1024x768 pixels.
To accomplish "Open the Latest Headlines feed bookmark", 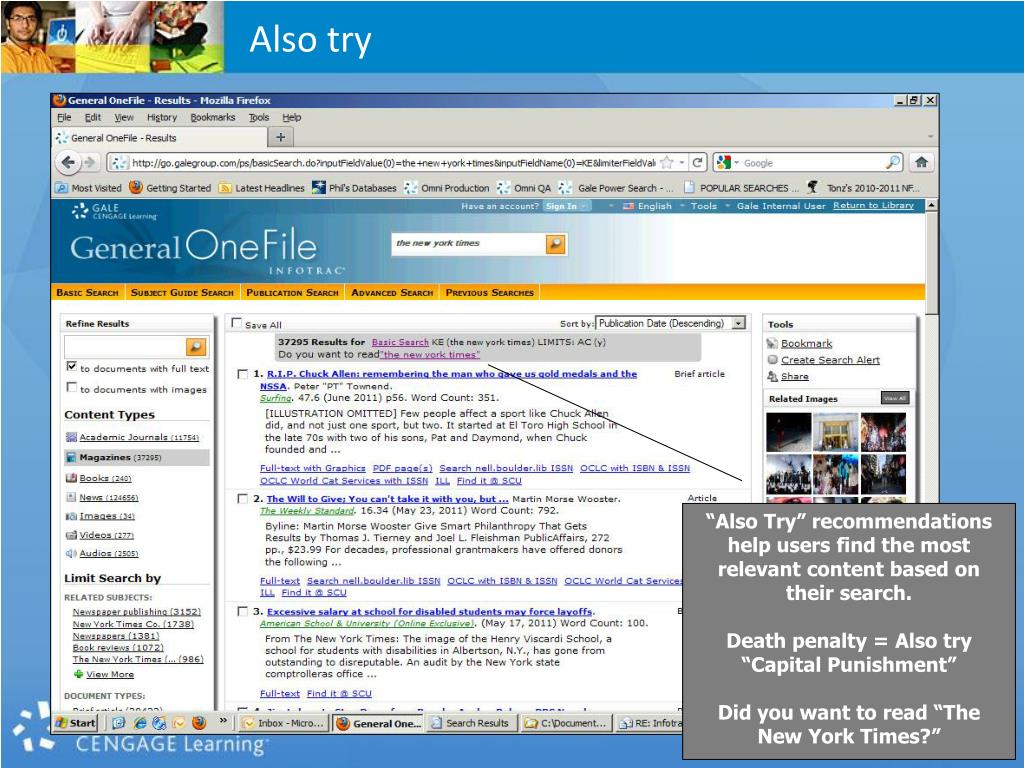I will tap(261, 188).
